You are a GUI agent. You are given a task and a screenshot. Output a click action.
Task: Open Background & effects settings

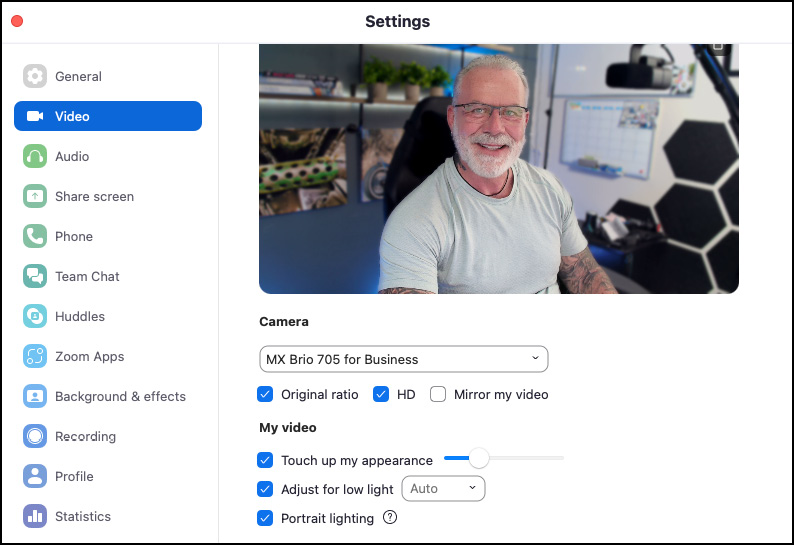point(108,396)
